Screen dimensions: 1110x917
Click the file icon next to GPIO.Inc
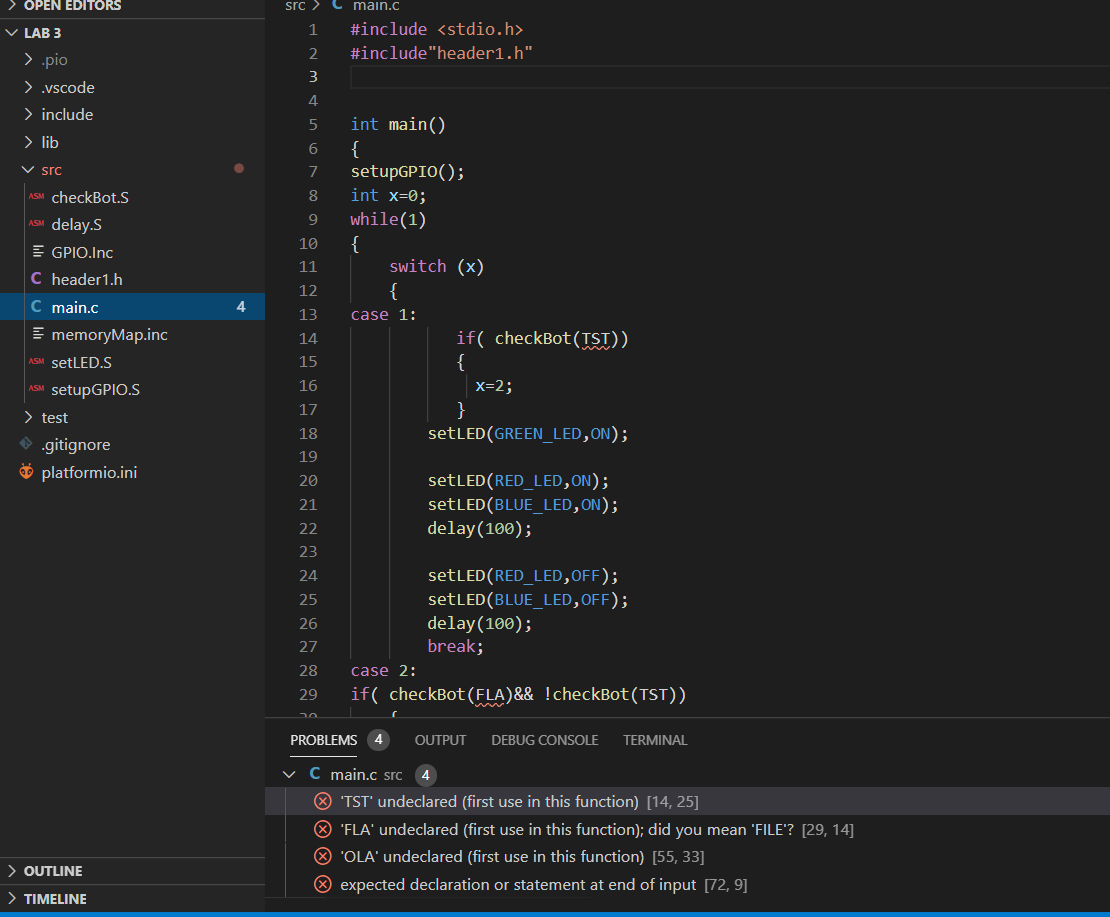(36, 252)
